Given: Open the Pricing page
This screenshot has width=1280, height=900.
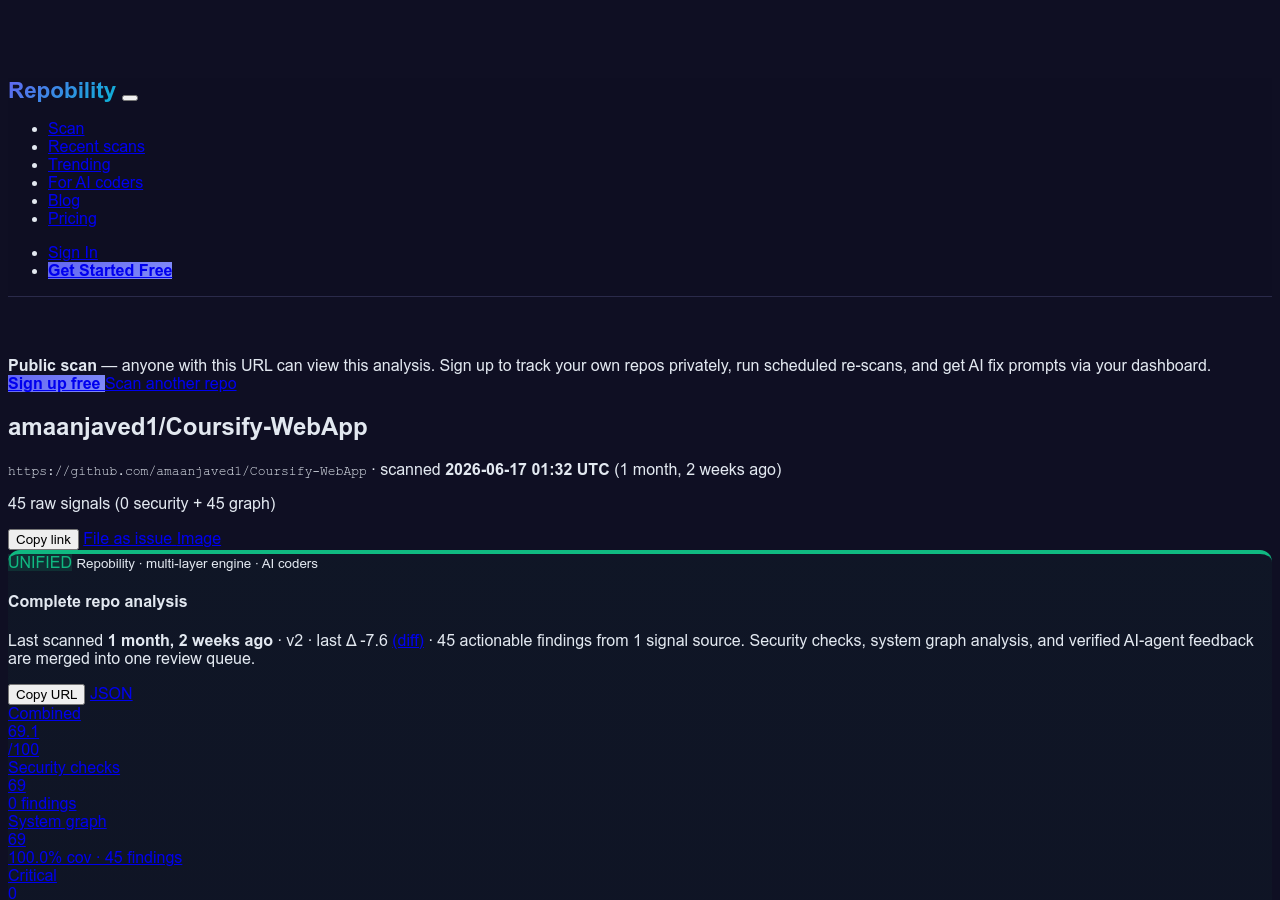Looking at the screenshot, I should (72, 218).
